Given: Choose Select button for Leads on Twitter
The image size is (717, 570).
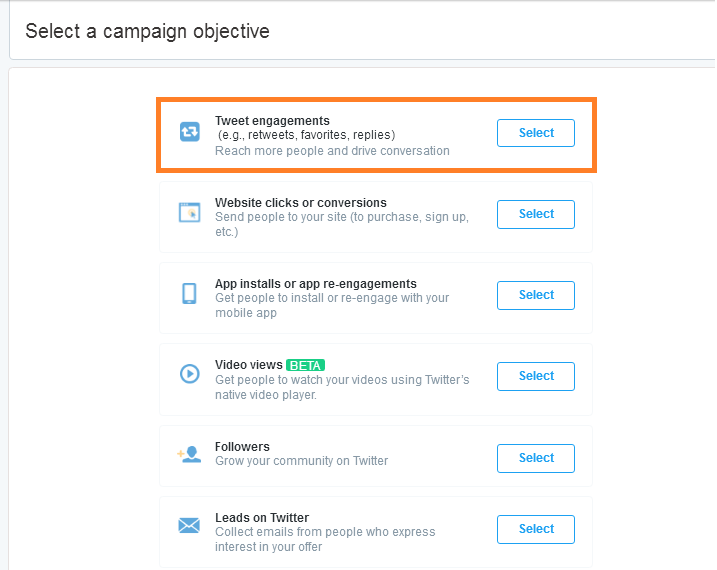Looking at the screenshot, I should click(536, 529).
